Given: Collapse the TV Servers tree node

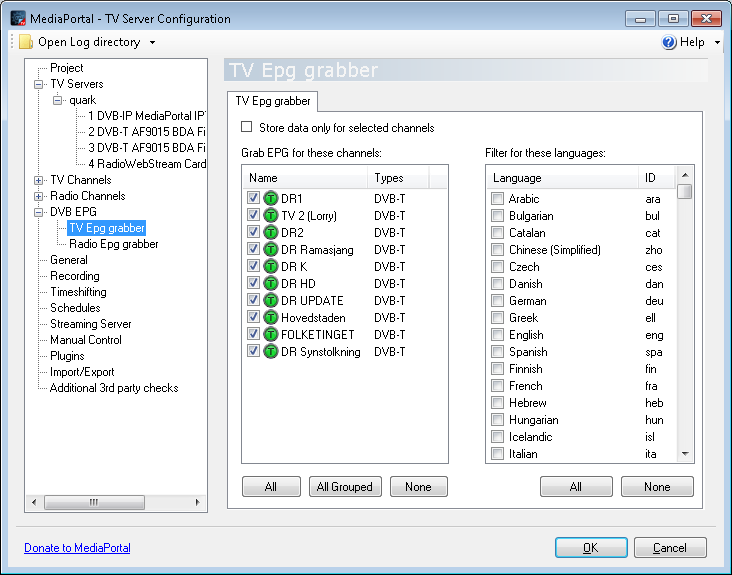Looking at the screenshot, I should pos(38,84).
